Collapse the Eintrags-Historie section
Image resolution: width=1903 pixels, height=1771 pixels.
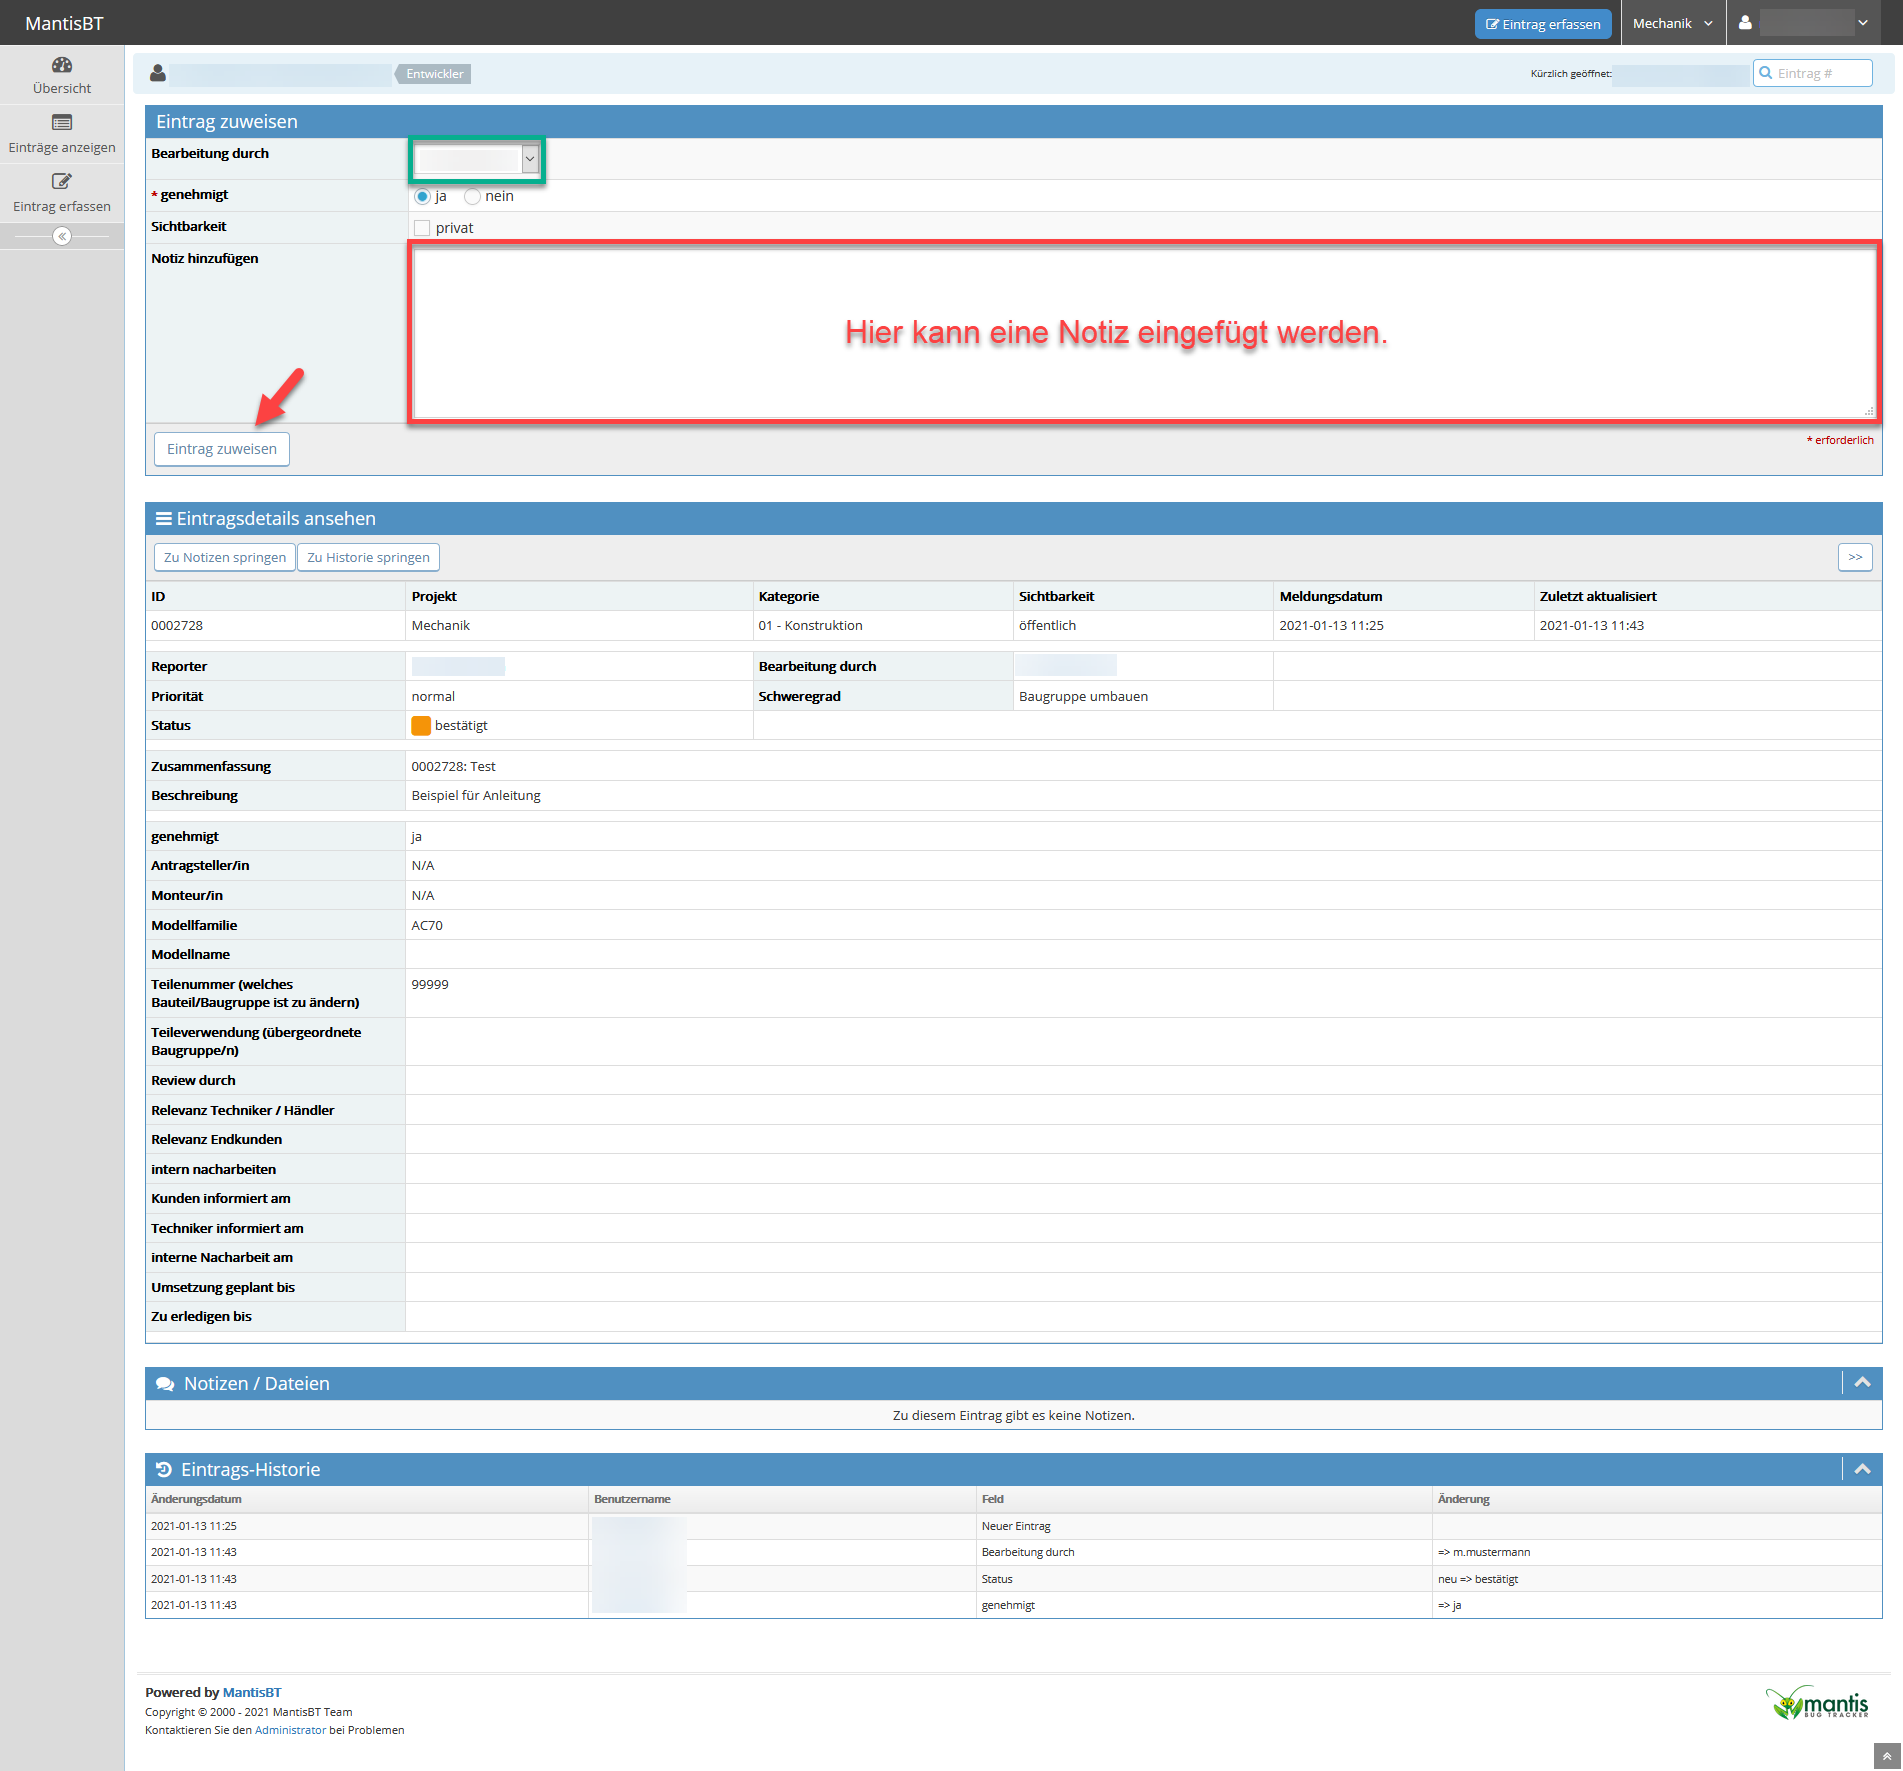click(x=1862, y=1469)
